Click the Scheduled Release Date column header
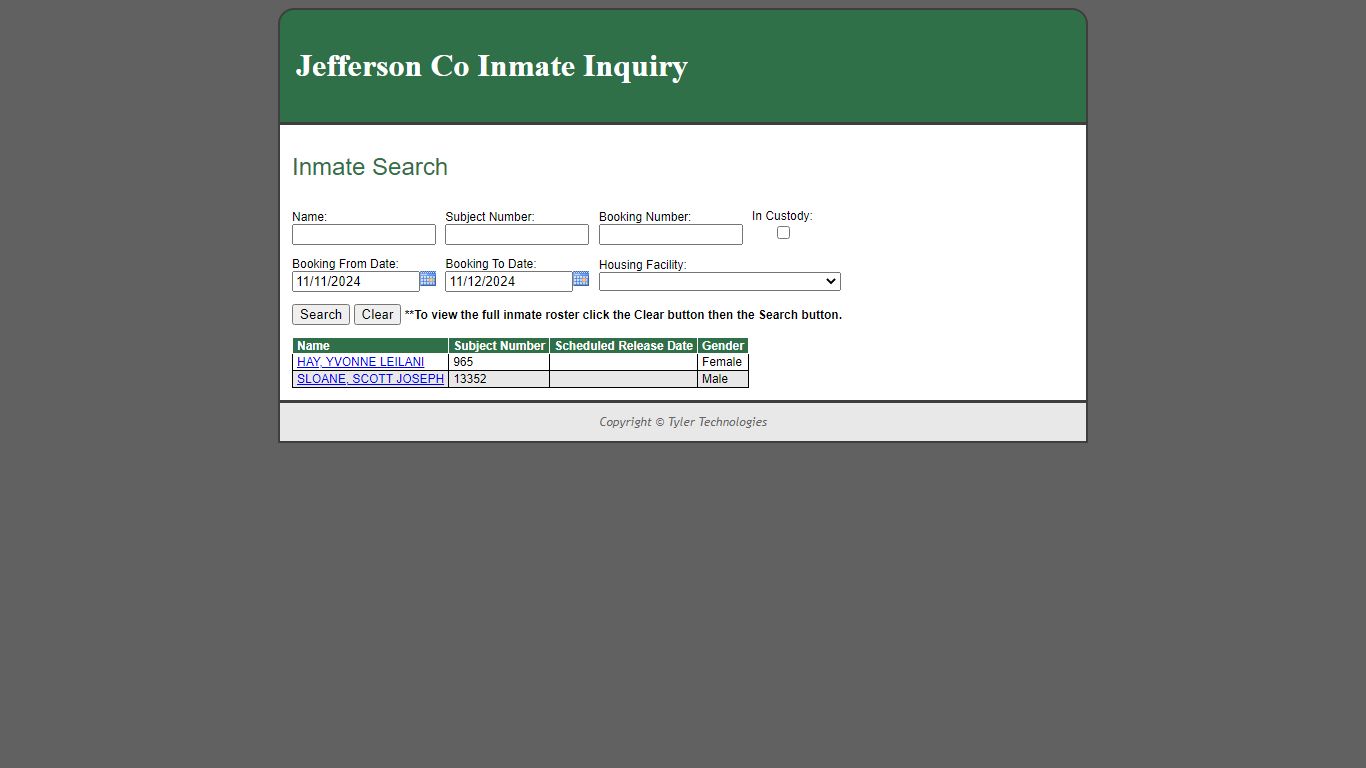Viewport: 1366px width, 768px height. [x=624, y=346]
